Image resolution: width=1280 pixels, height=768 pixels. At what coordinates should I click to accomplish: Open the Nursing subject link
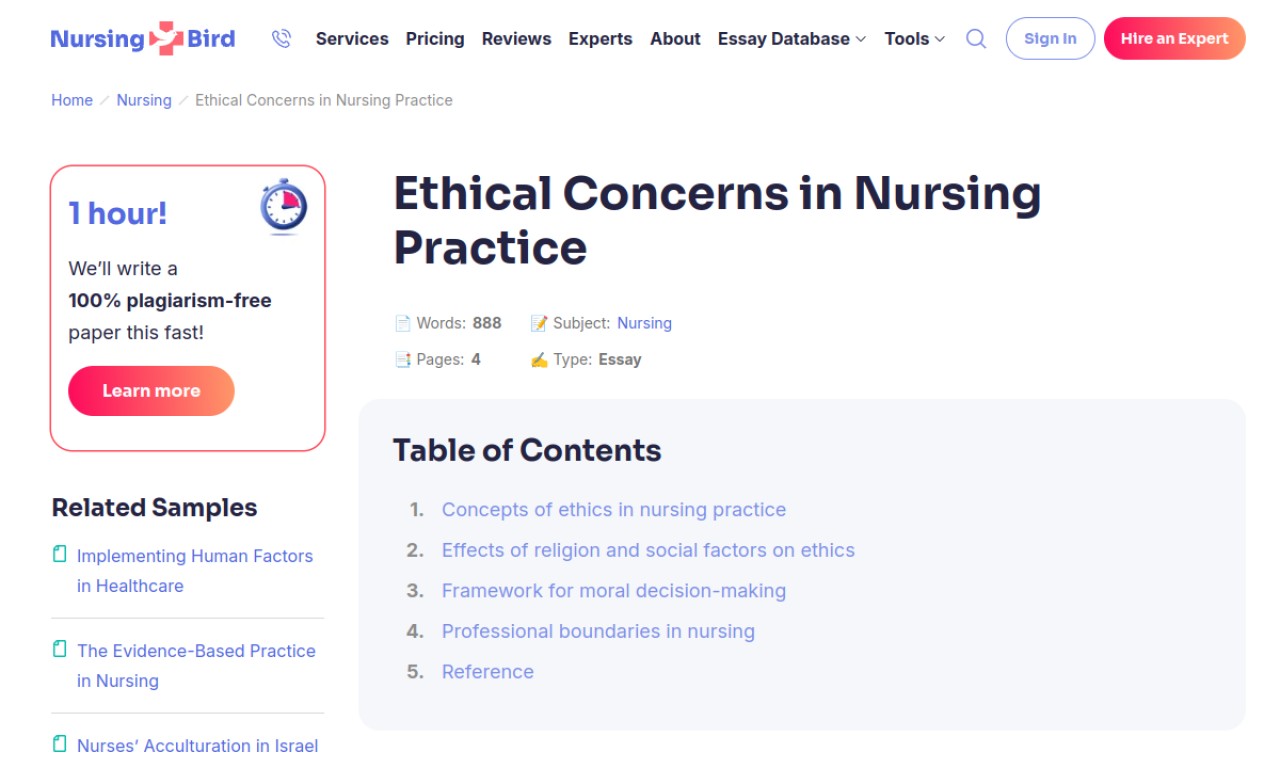(x=644, y=323)
